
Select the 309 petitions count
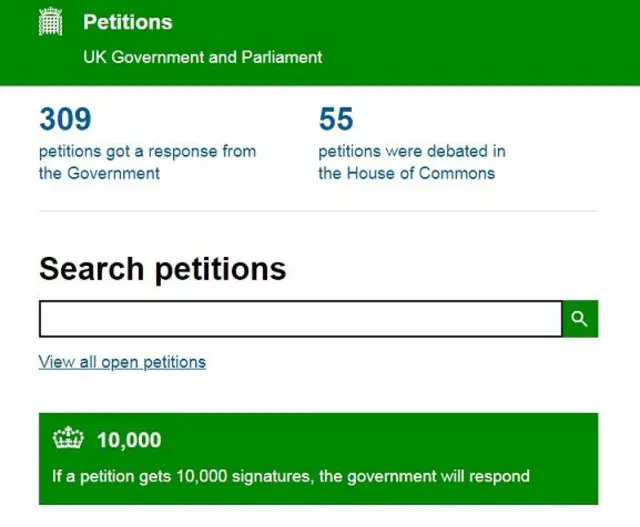click(65, 120)
